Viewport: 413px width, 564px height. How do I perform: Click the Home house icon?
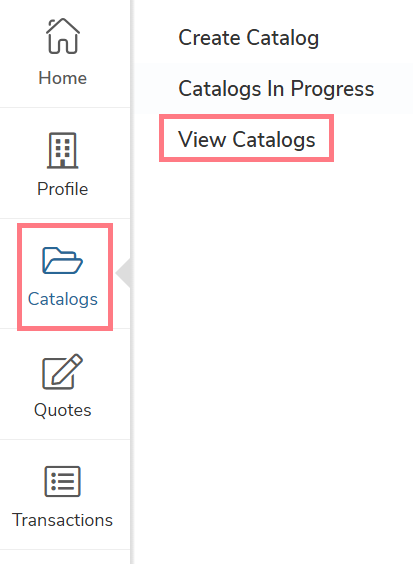click(x=63, y=36)
